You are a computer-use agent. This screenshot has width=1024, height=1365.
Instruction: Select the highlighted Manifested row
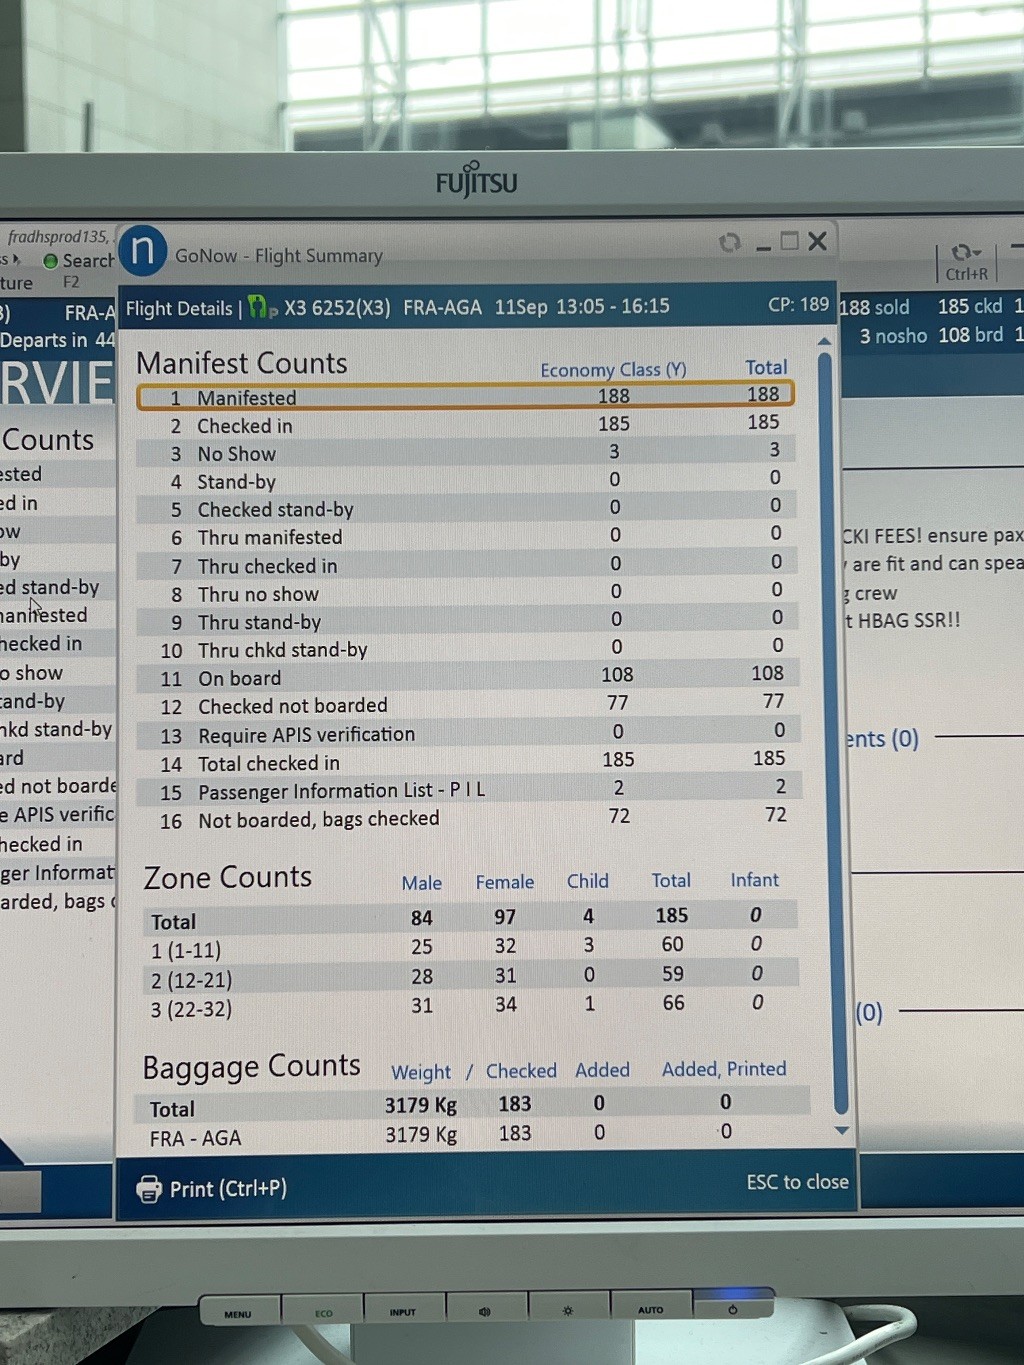pos(465,397)
